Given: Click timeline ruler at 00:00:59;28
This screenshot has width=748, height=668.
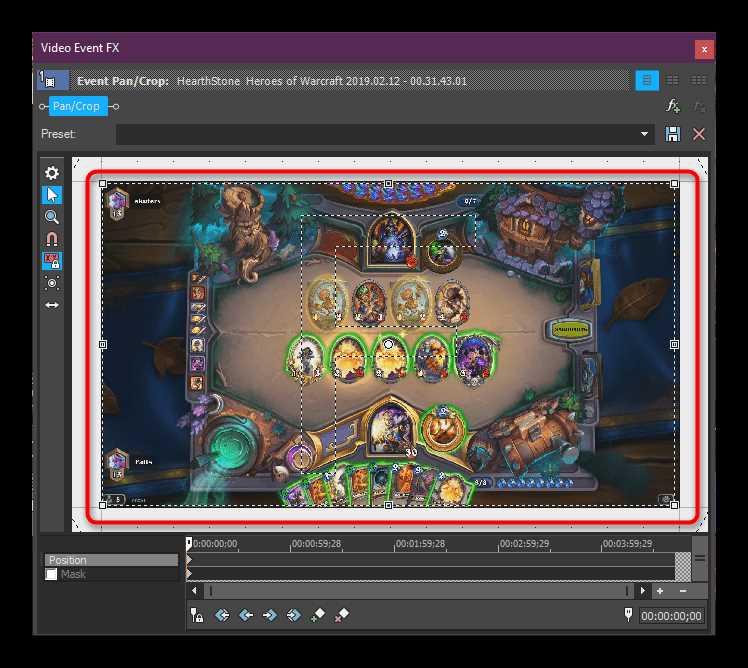Looking at the screenshot, I should click(x=316, y=543).
